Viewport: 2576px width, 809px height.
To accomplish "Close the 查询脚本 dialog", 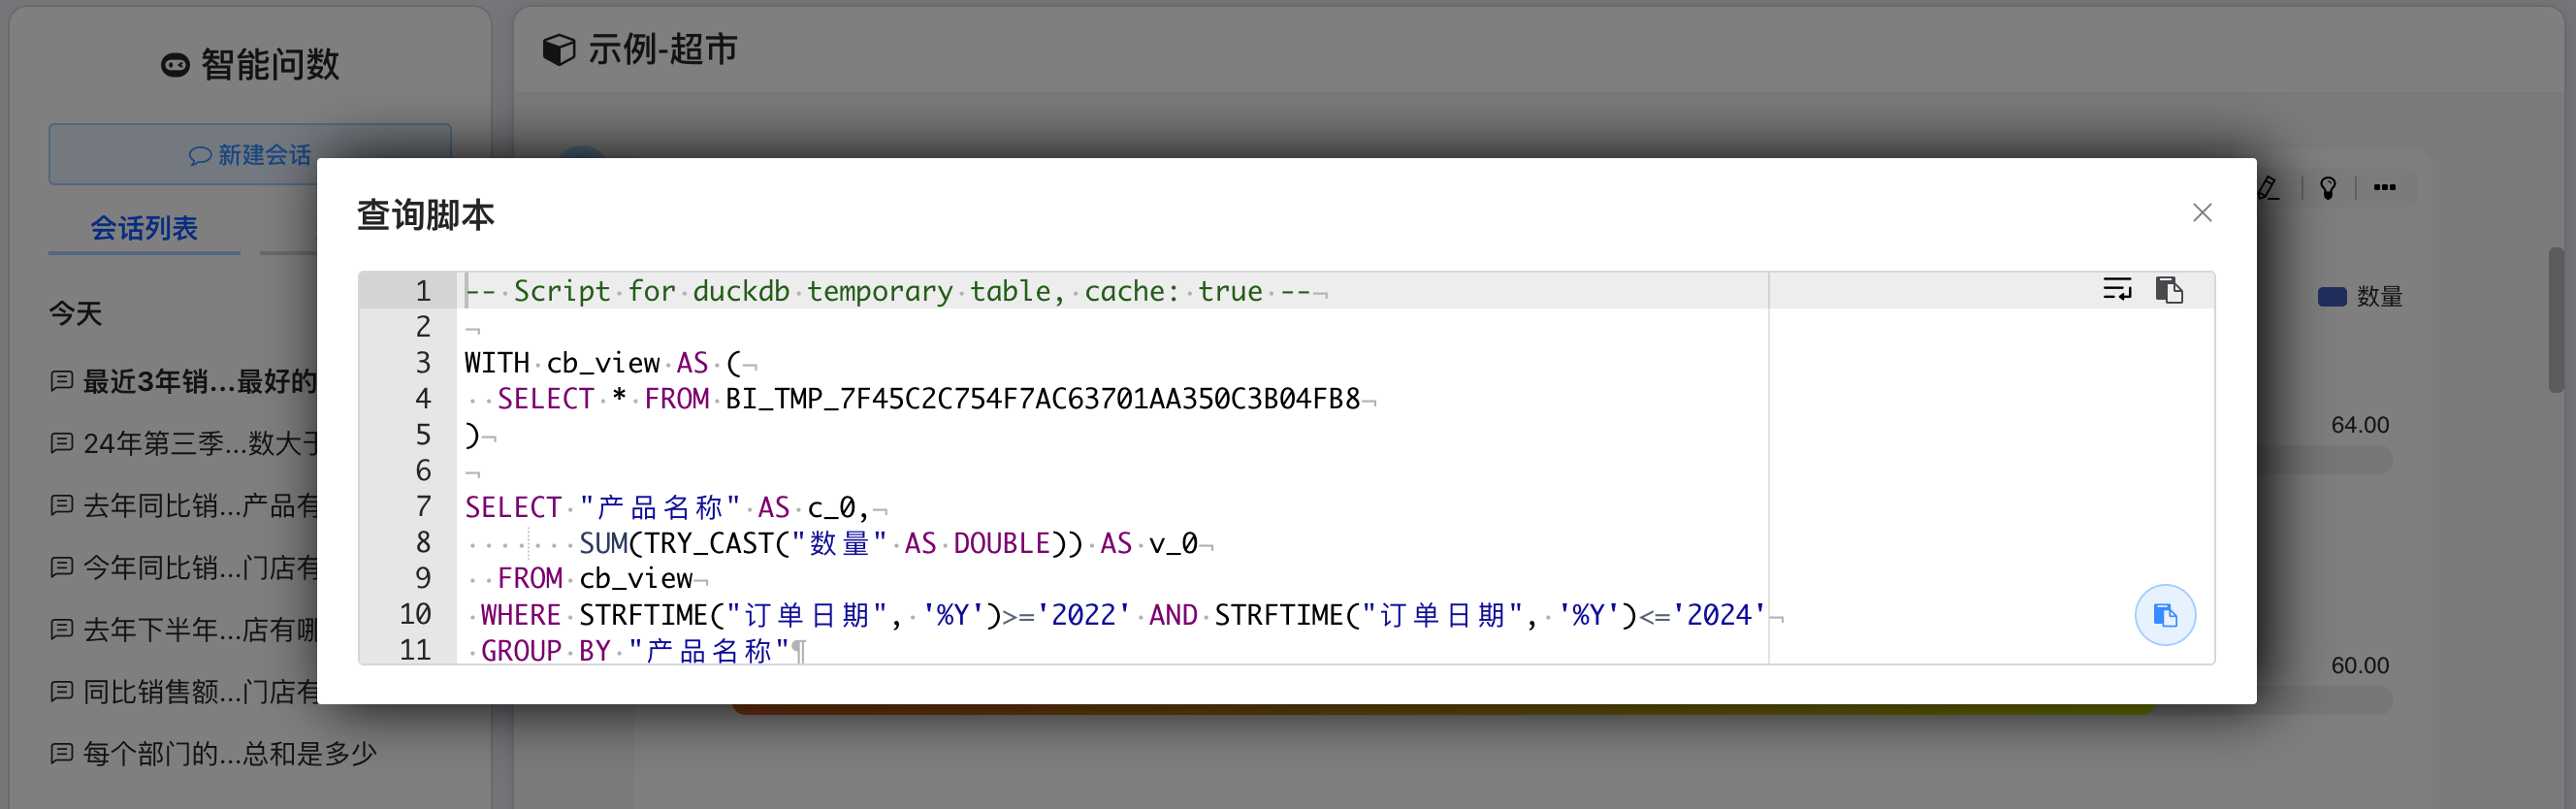I will 2201,213.
